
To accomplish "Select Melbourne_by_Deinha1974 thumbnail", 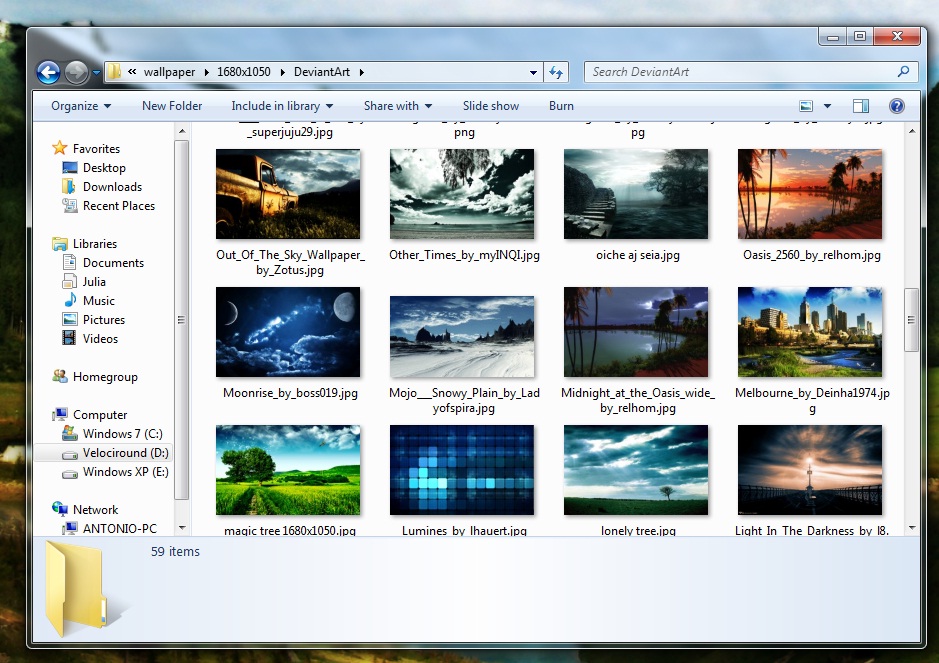I will [810, 332].
